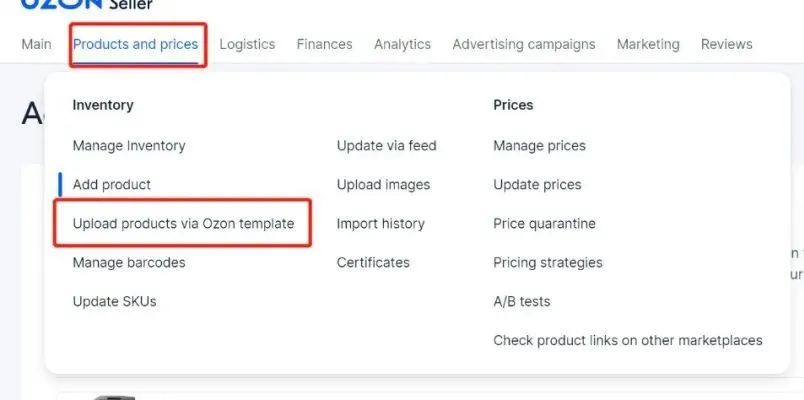Go to the Analytics tab
Image resolution: width=804 pixels, height=400 pixels.
point(402,44)
